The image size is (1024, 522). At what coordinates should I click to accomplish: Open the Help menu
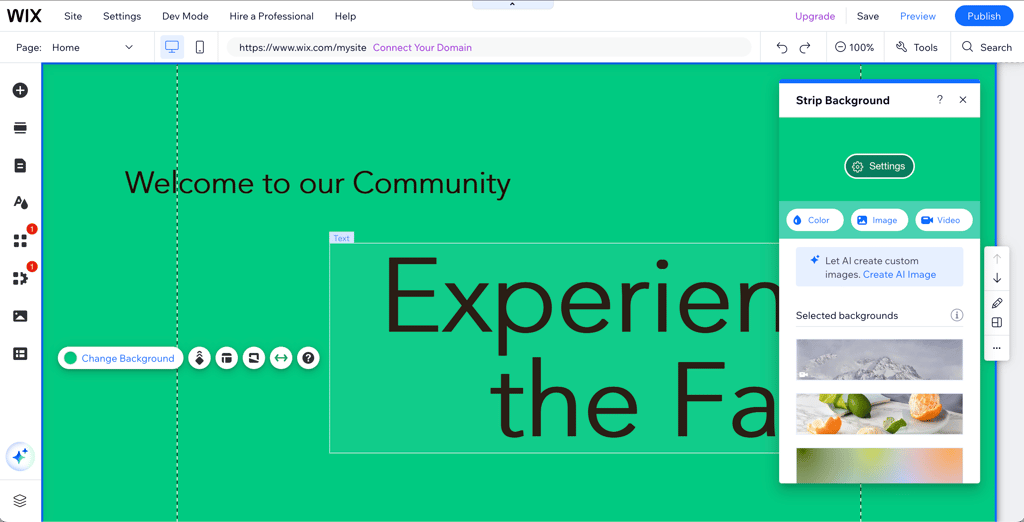tap(345, 16)
